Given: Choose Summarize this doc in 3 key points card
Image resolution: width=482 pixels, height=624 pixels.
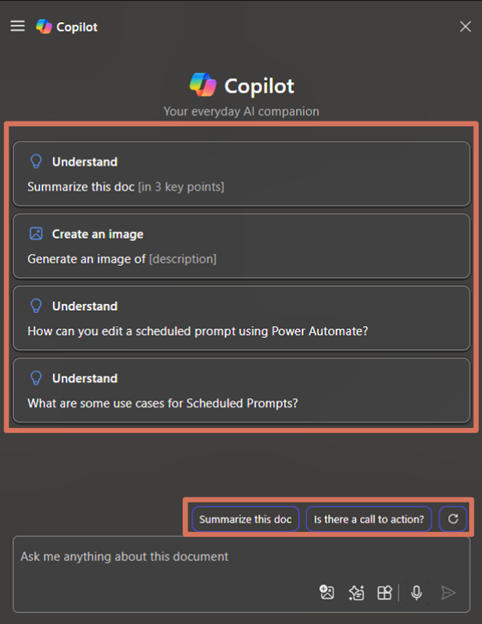Looking at the screenshot, I should click(x=242, y=174).
